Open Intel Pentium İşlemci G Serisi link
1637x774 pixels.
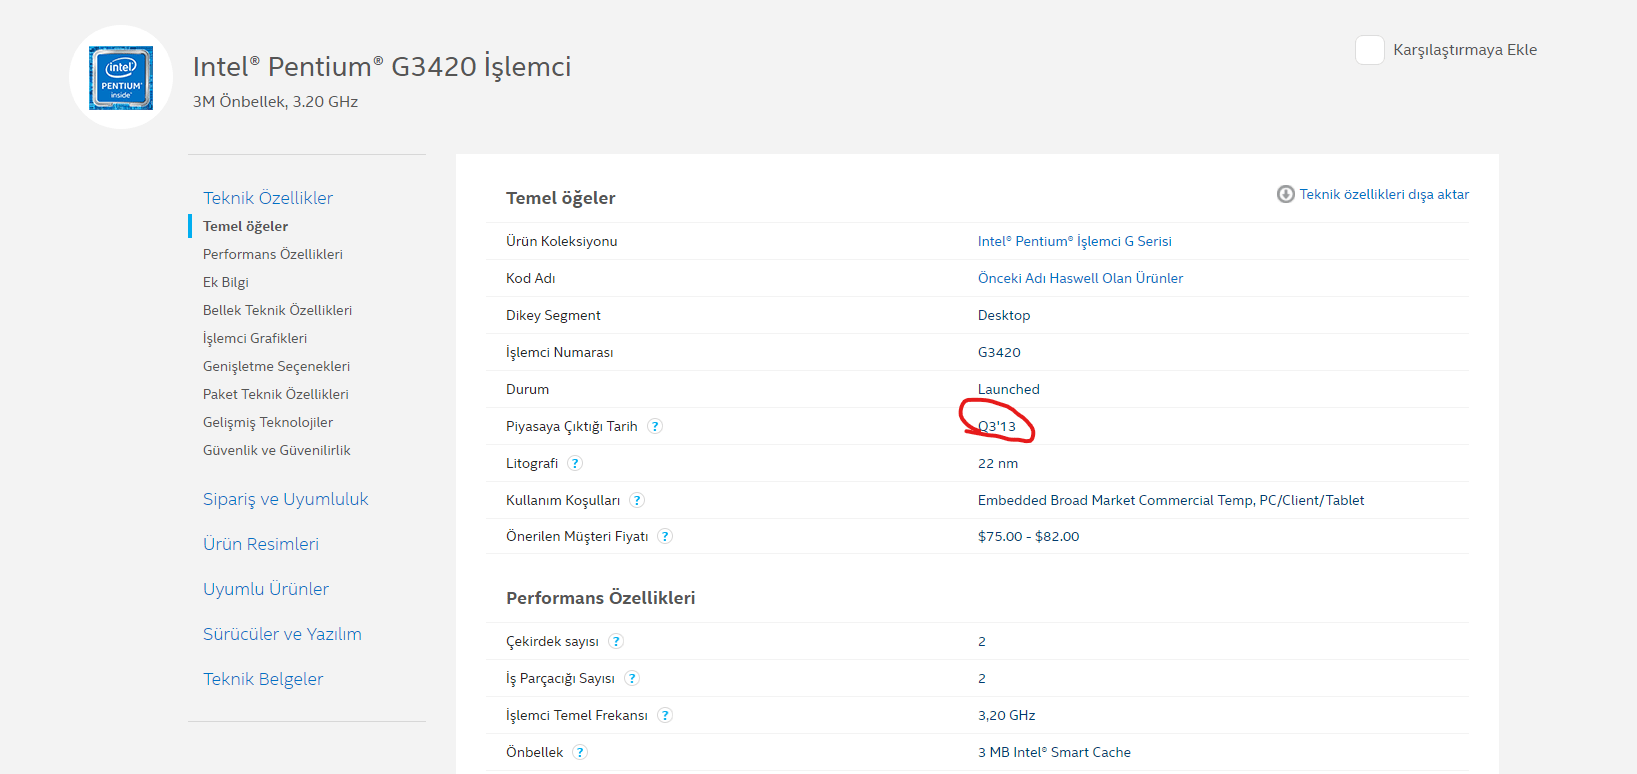[1074, 241]
